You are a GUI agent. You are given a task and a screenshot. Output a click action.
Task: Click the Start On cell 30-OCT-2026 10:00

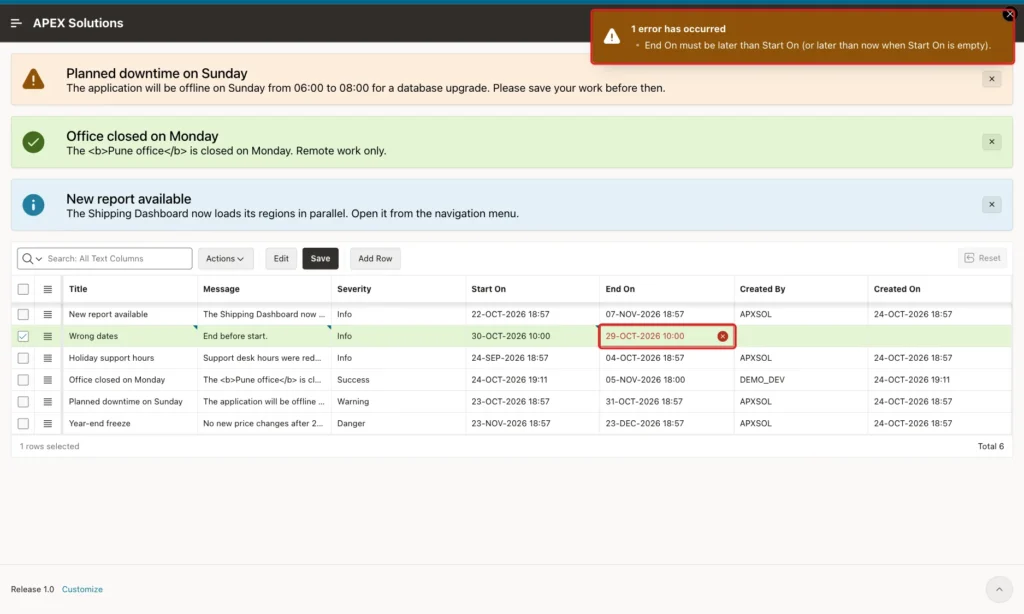(x=532, y=336)
